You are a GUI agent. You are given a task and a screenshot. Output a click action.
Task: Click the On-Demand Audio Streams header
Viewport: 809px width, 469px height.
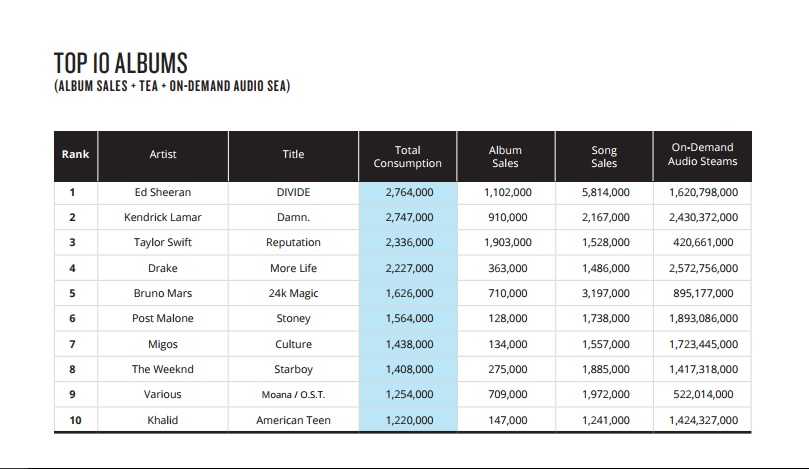pos(702,154)
